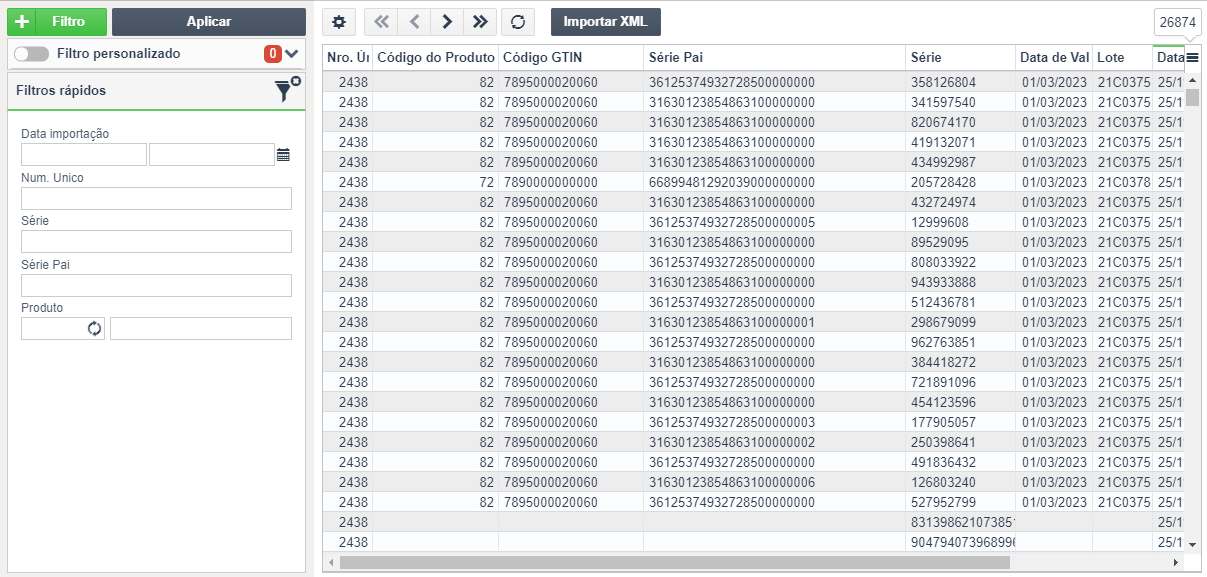The height and width of the screenshot is (577, 1207).
Task: Click vertical scrollbar down arrow
Action: (x=1192, y=544)
